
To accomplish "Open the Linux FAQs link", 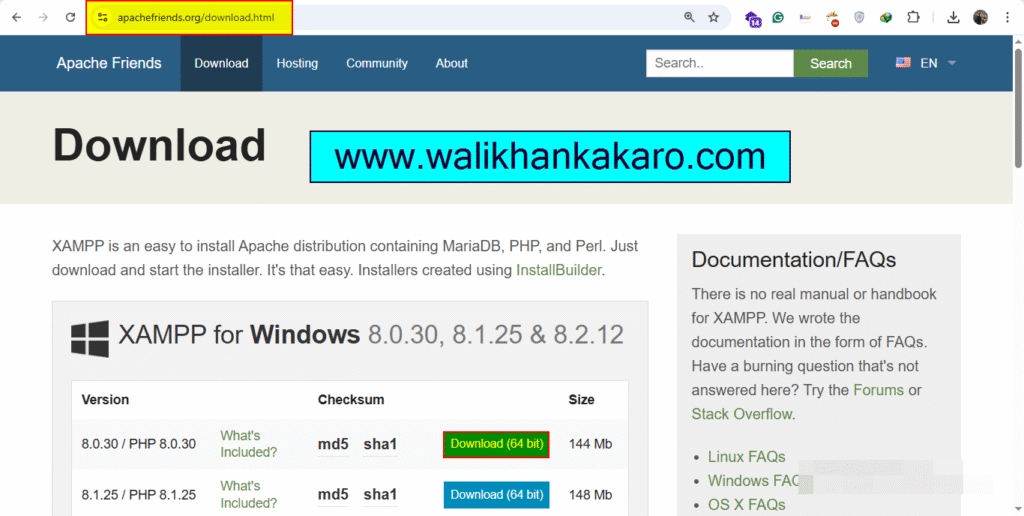I will click(746, 457).
